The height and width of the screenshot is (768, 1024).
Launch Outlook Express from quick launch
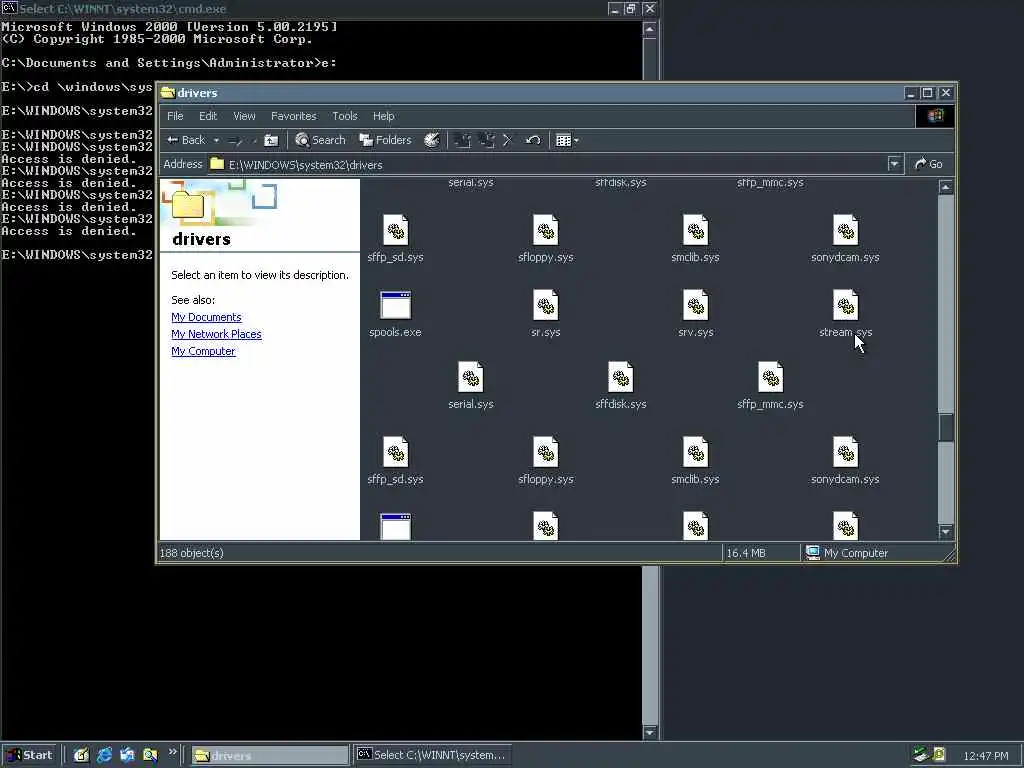(x=127, y=755)
